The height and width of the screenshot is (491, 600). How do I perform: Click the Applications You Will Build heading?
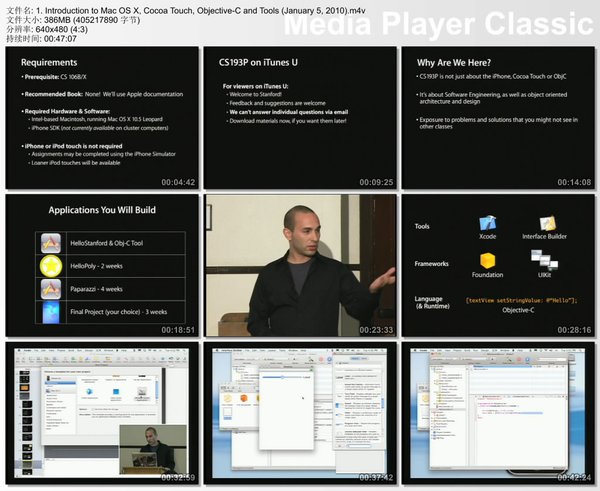[102, 210]
